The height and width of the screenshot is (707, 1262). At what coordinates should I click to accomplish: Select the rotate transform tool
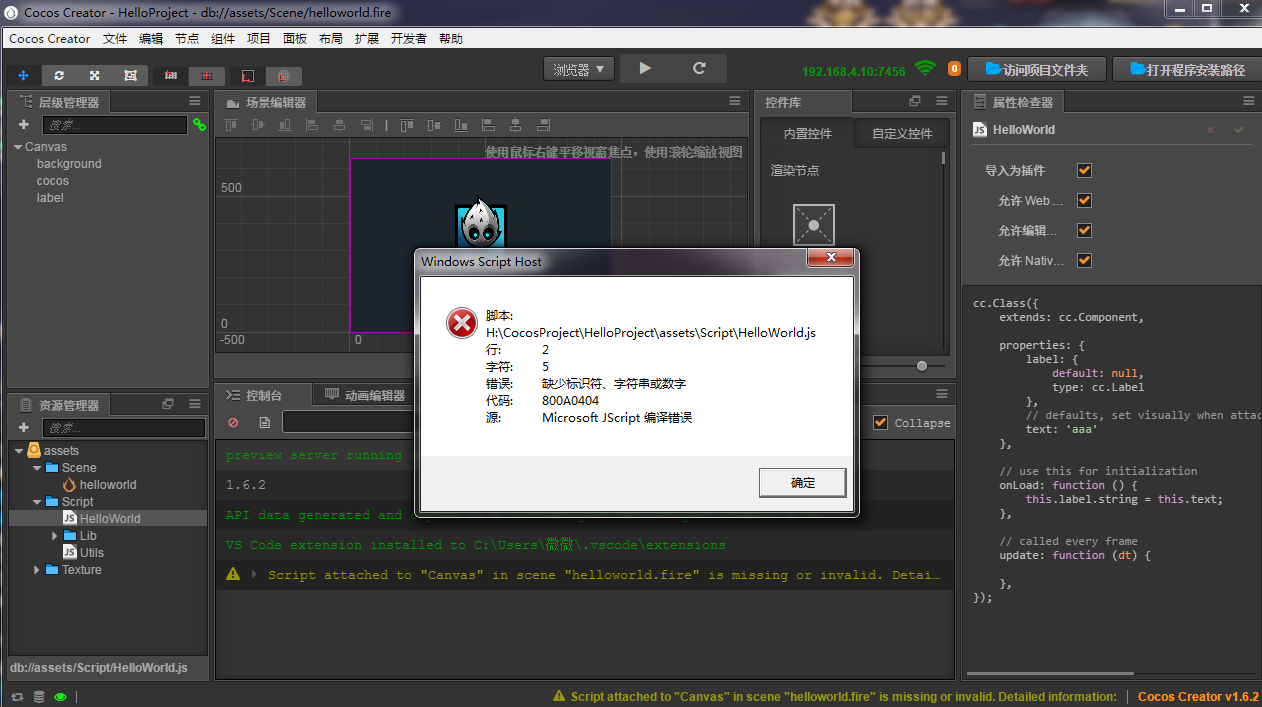[x=59, y=75]
